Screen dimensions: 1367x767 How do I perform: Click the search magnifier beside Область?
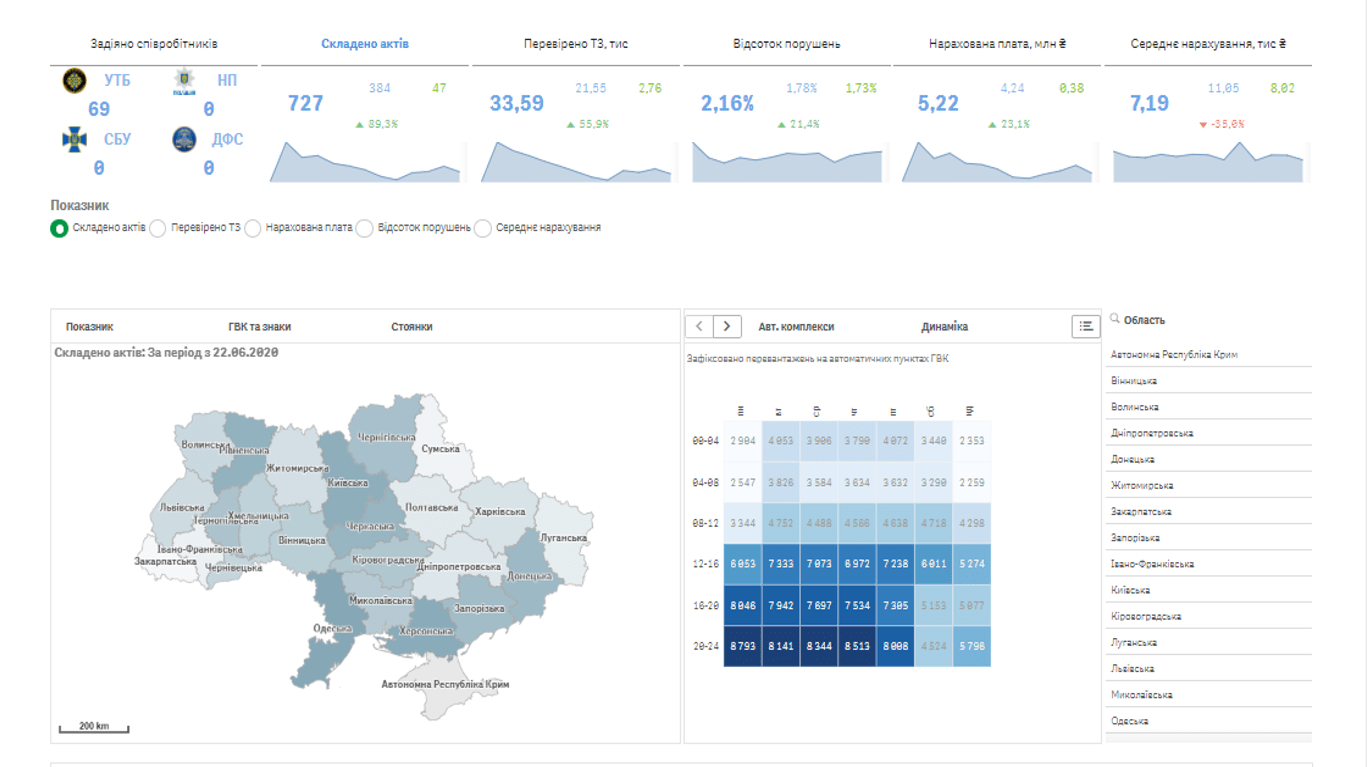[x=1113, y=321]
